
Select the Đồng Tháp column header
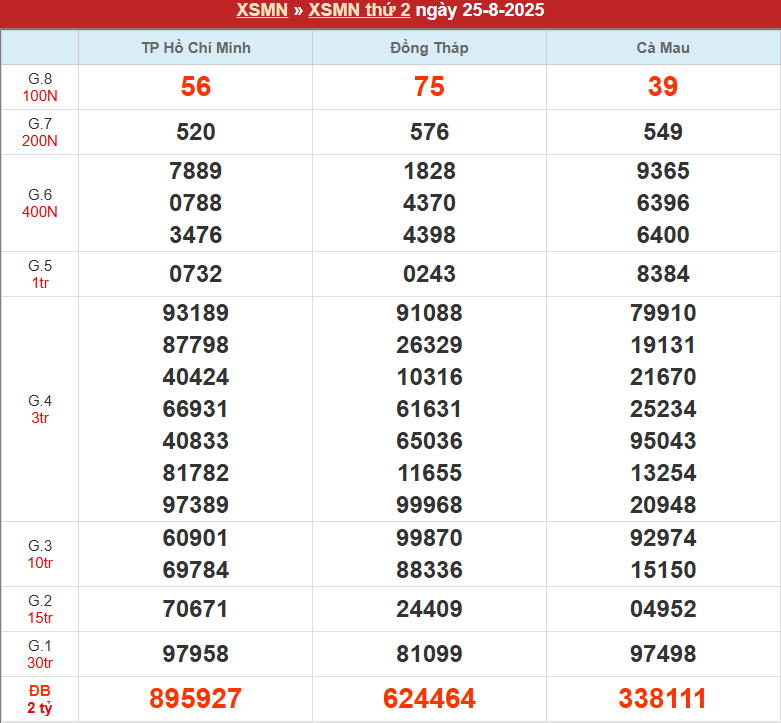pos(429,48)
